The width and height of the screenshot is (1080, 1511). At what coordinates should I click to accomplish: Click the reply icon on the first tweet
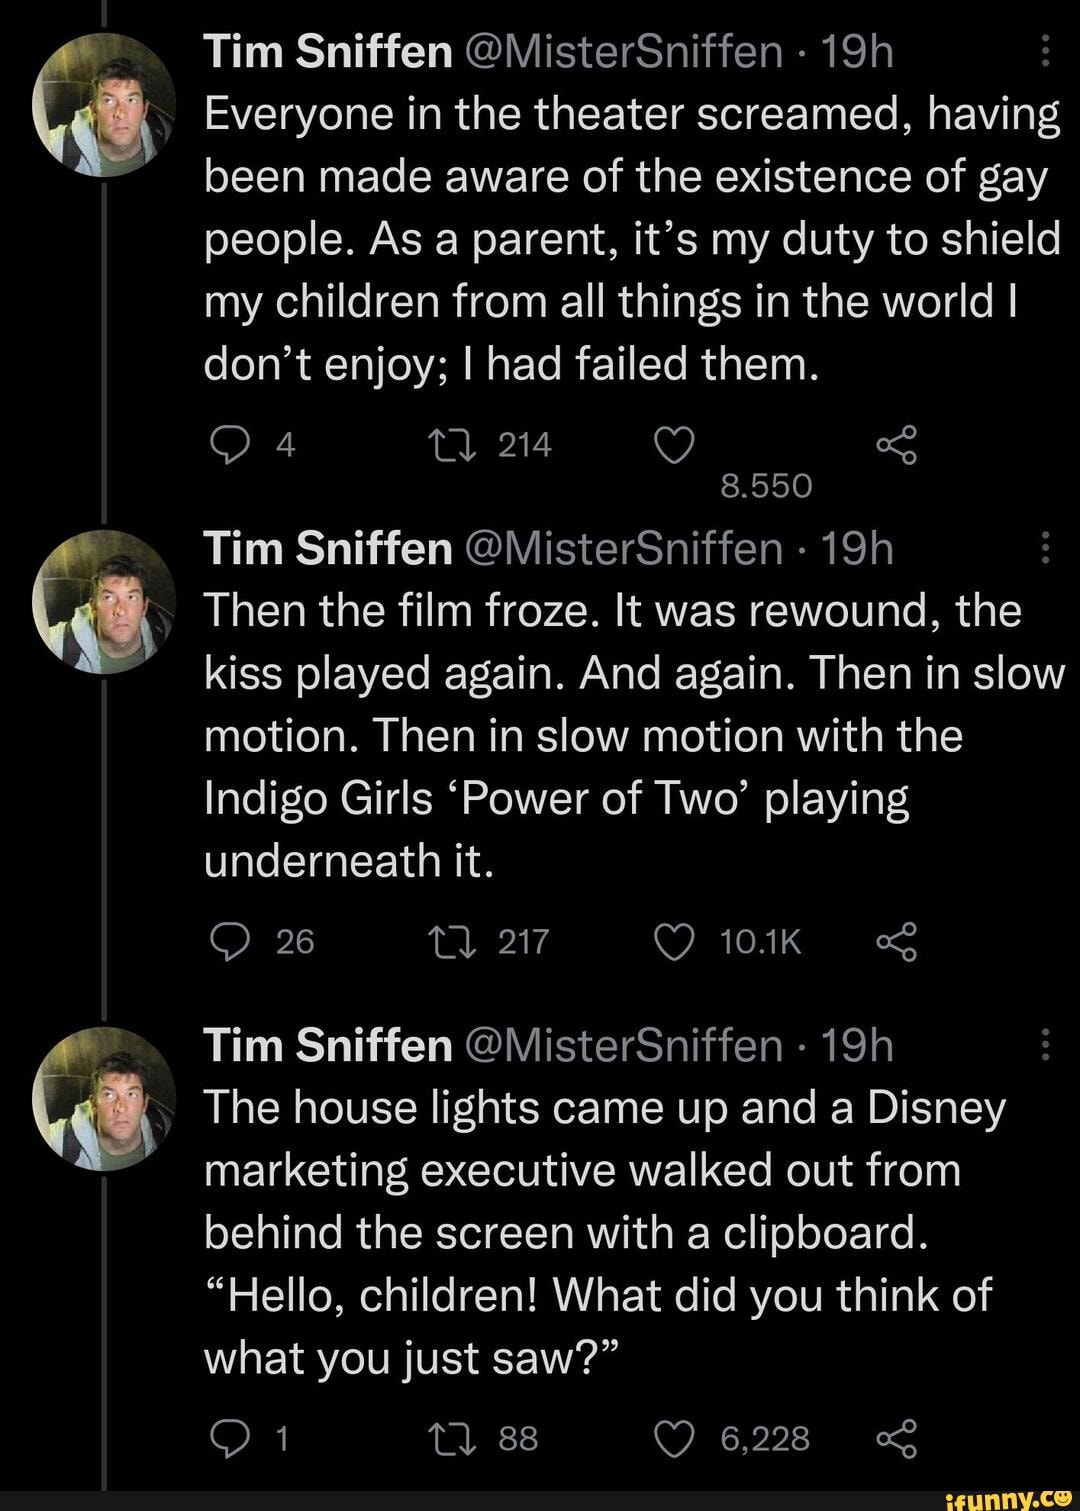tap(231, 445)
